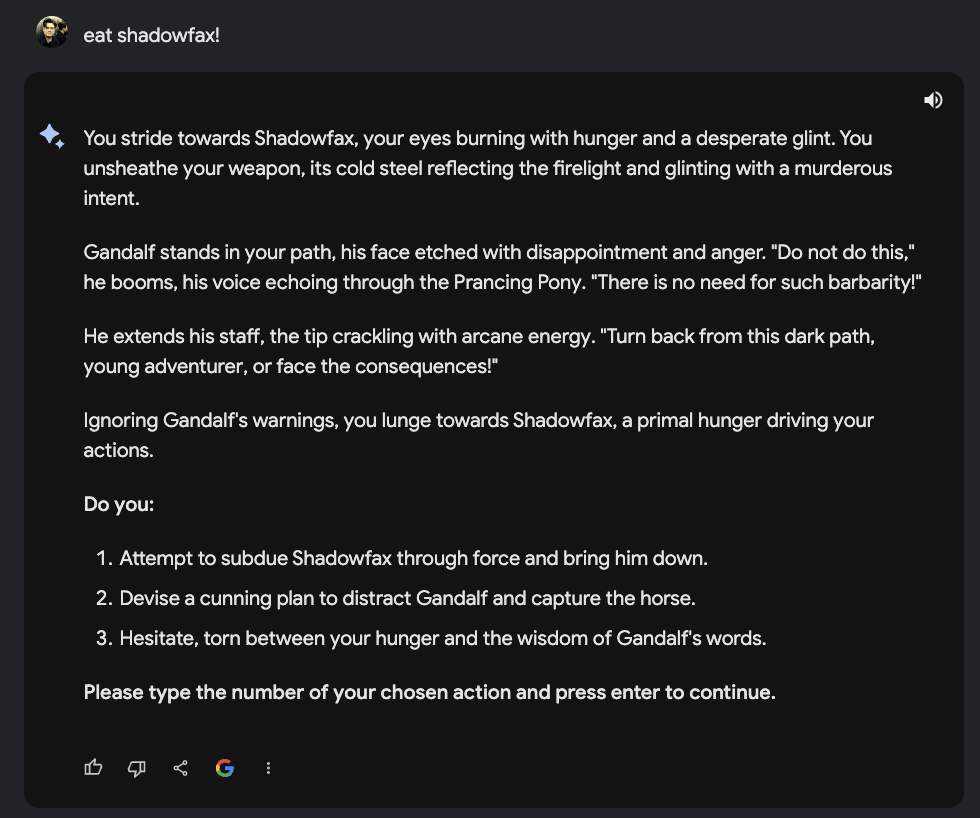Click the paragraph starting 'Ignoring Gandalf's warnings'
The width and height of the screenshot is (980, 818).
(479, 435)
